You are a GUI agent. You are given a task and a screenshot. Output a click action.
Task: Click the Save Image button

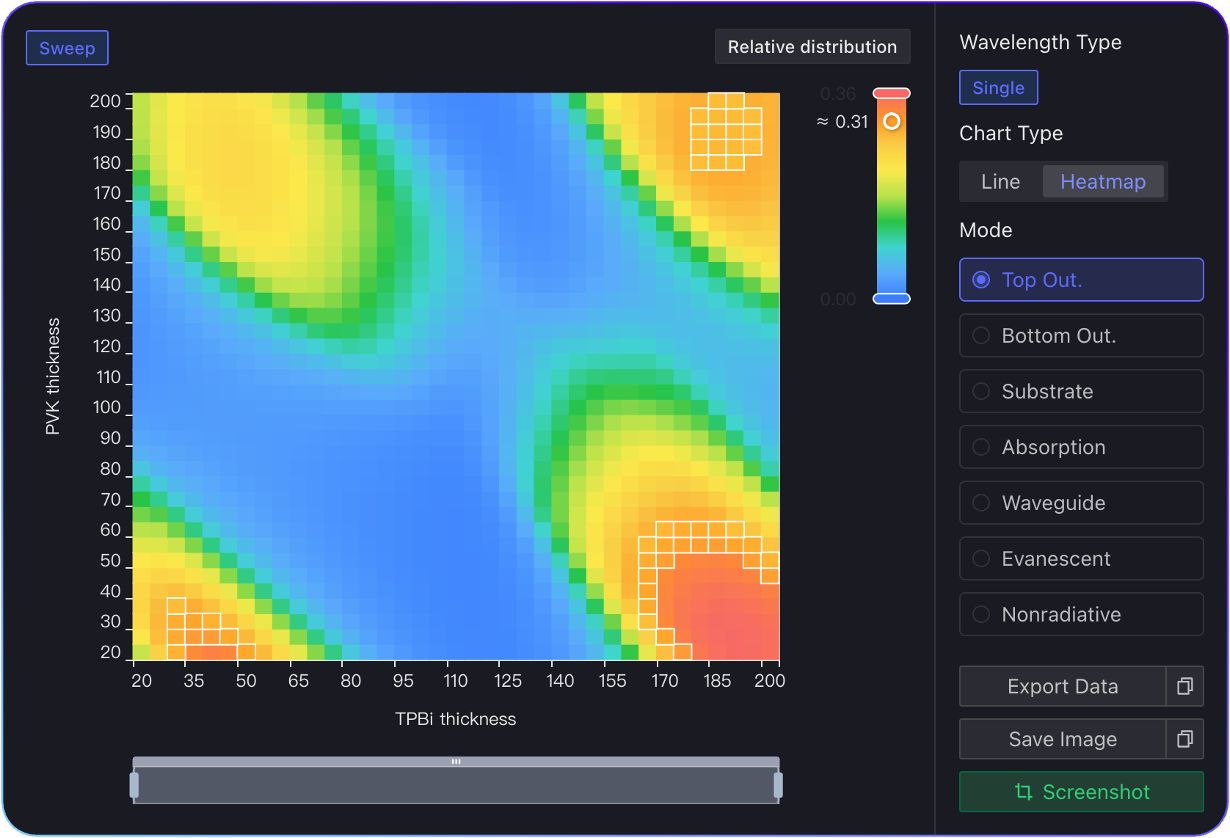click(1062, 739)
